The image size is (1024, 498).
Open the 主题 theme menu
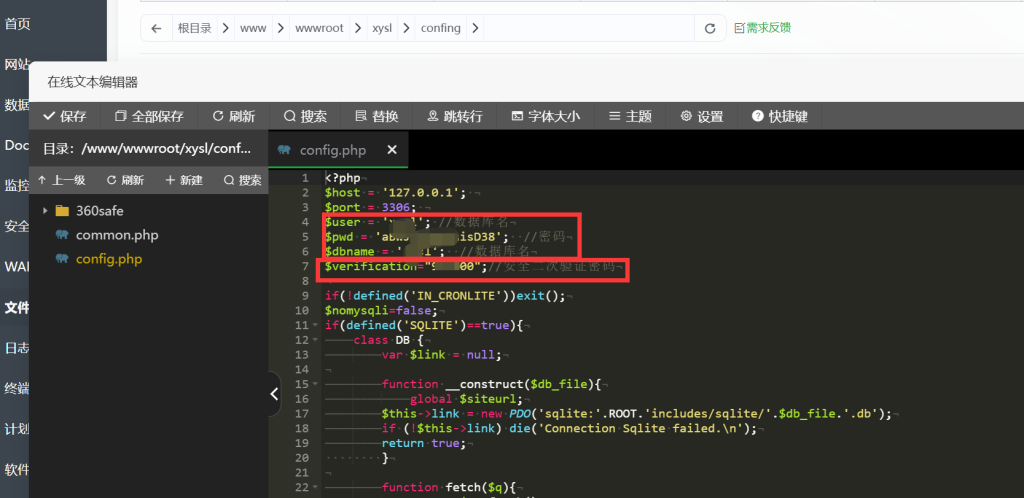[630, 116]
